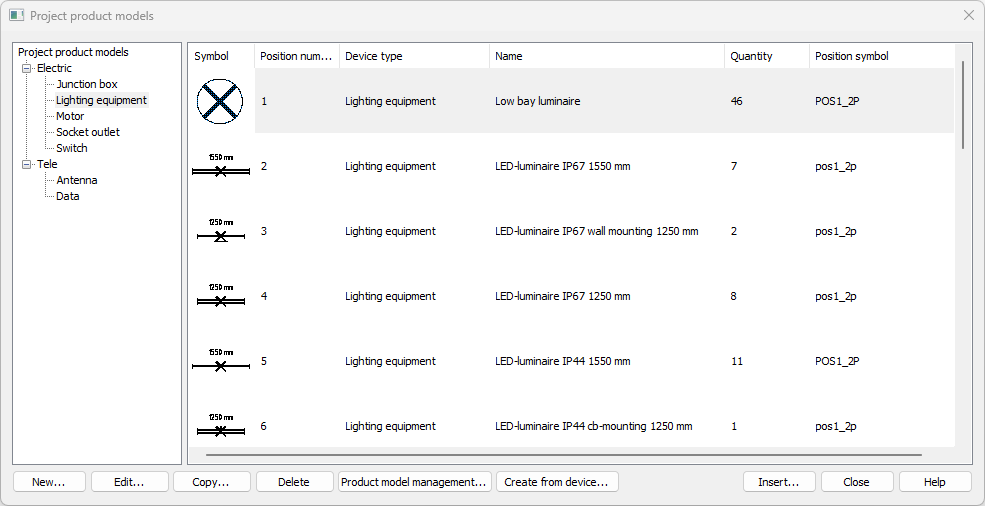Click the wall mounting 1250 mm symbol icon
The height and width of the screenshot is (506, 985).
tap(220, 232)
